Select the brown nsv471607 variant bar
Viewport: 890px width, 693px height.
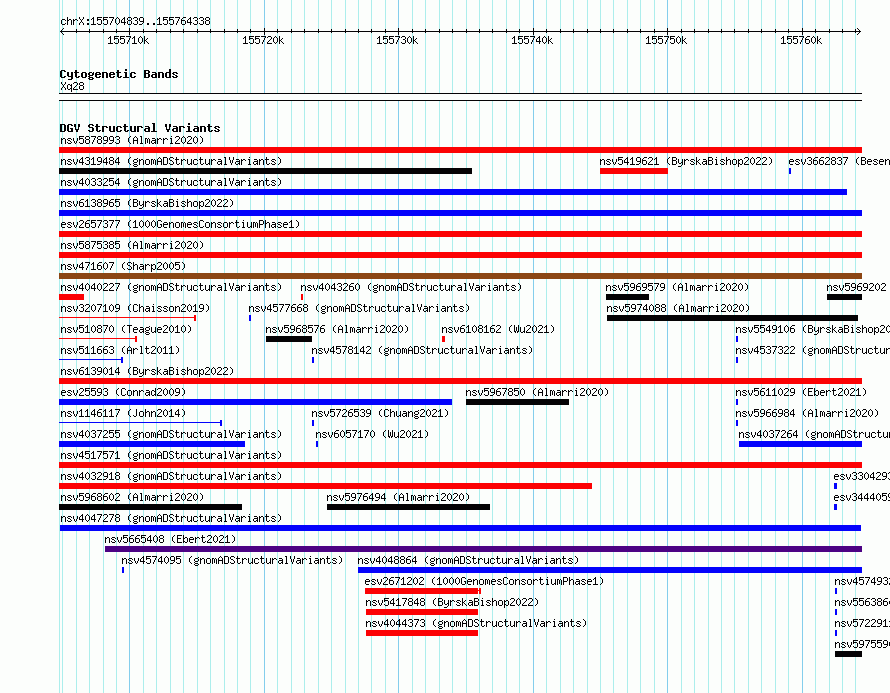(460, 276)
